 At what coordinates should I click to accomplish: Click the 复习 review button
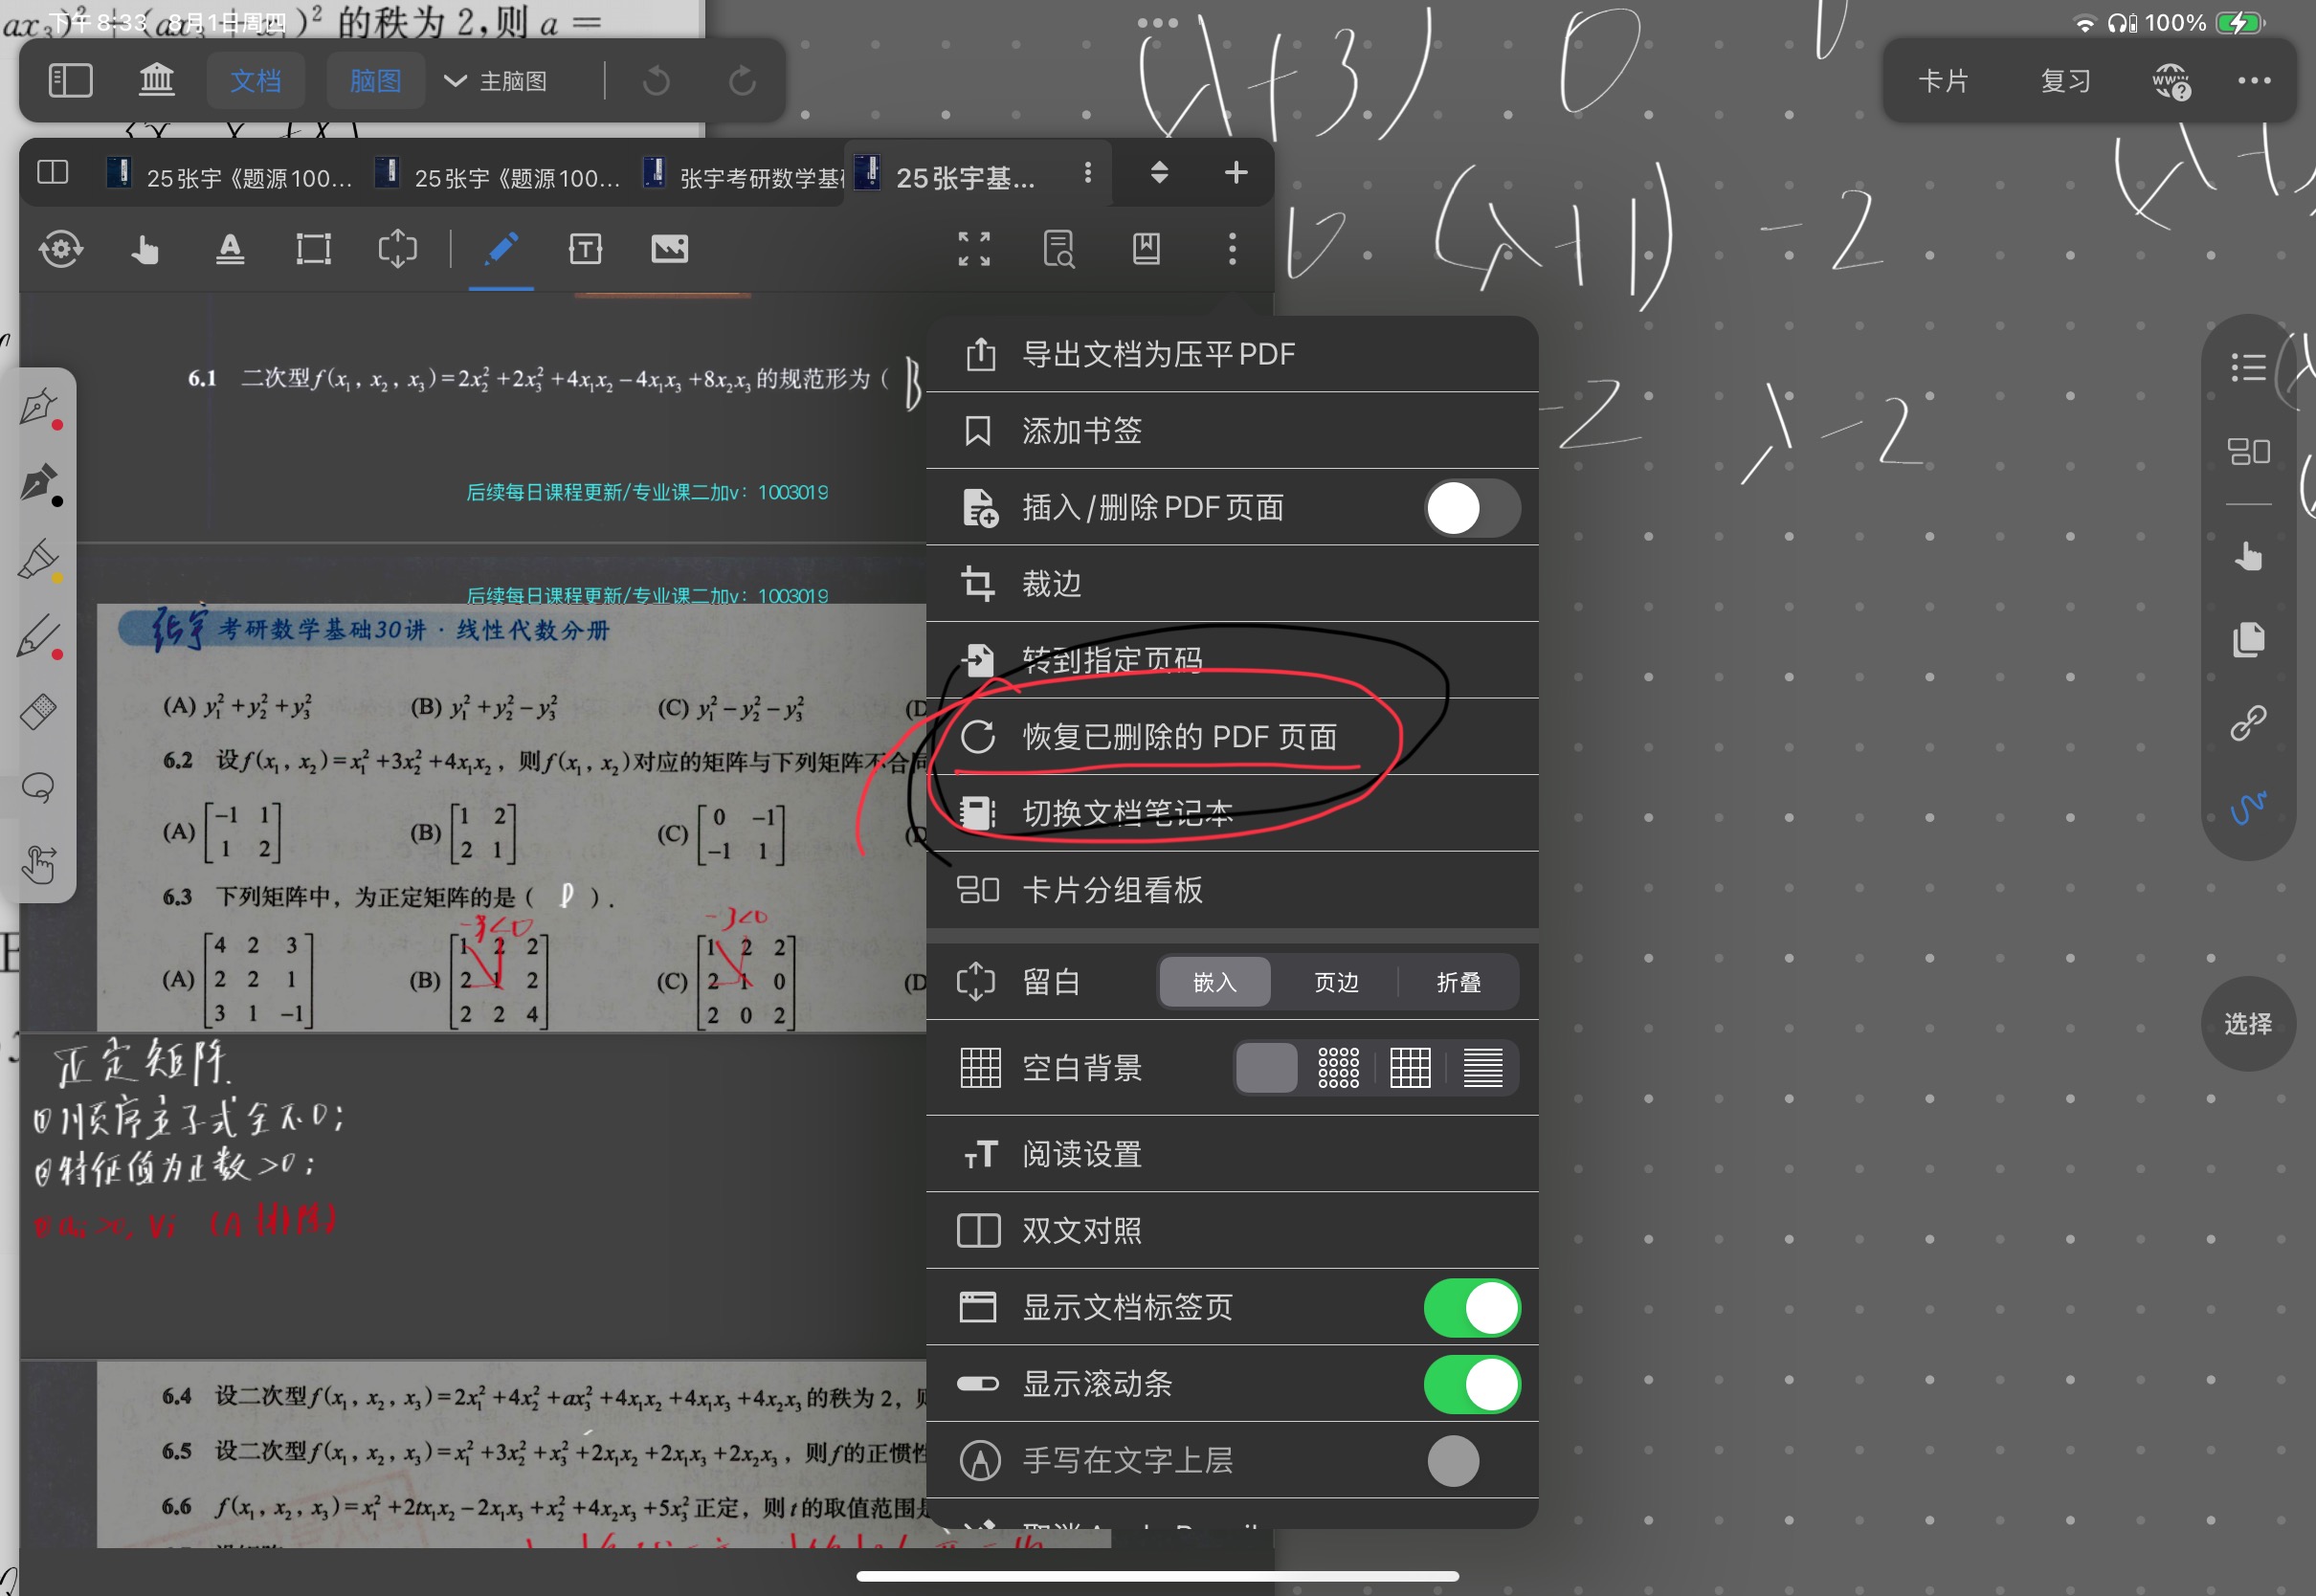2065,81
